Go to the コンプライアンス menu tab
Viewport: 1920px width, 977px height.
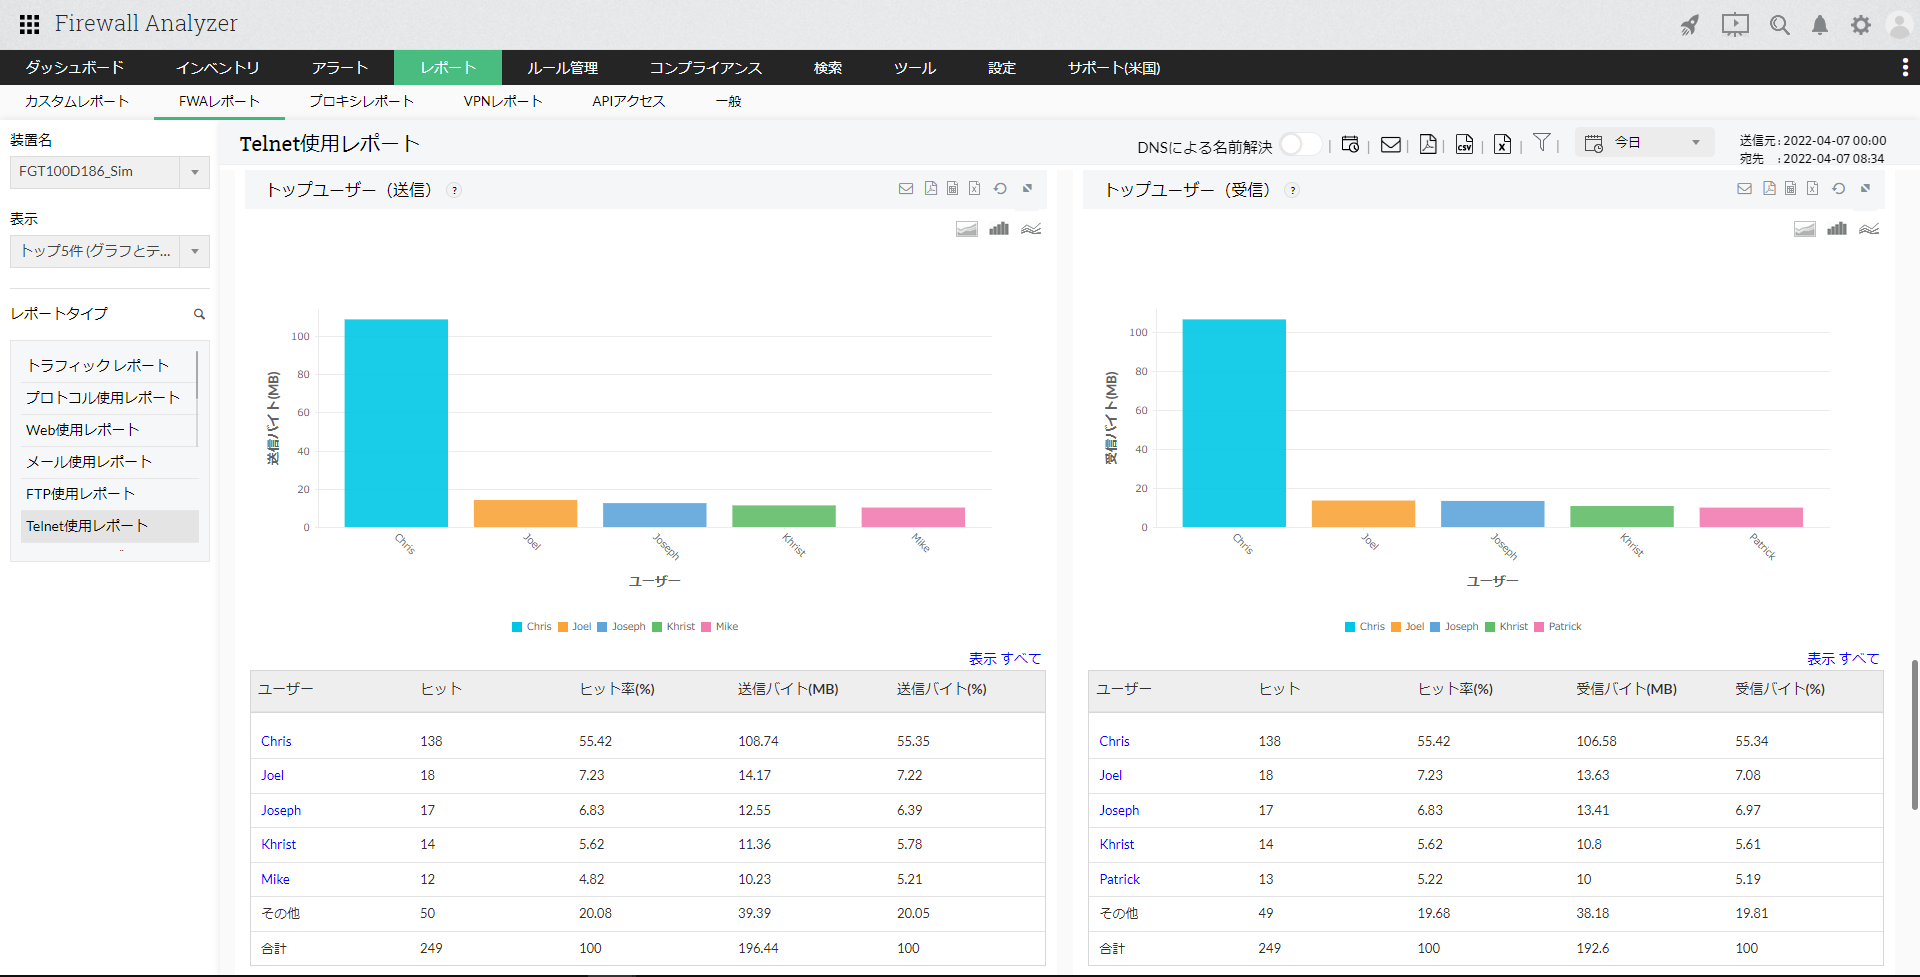(x=705, y=68)
